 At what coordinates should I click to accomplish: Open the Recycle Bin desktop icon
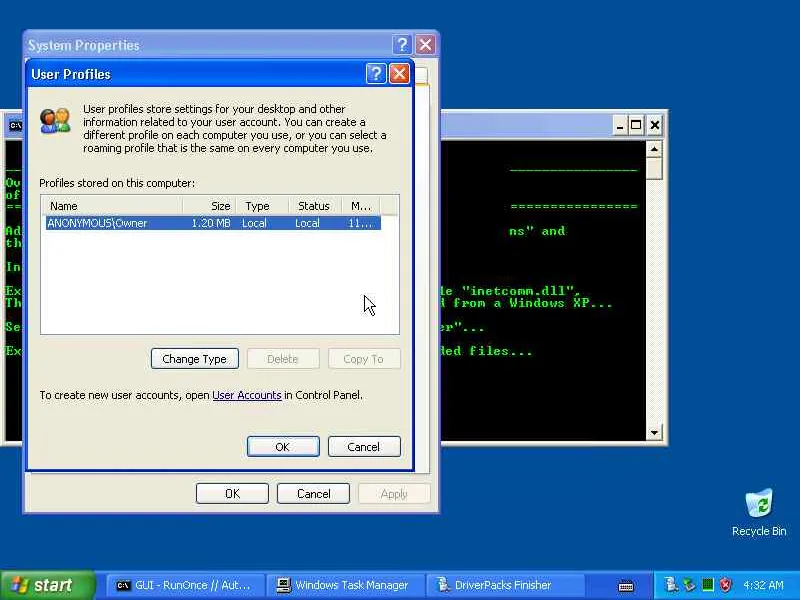759,513
